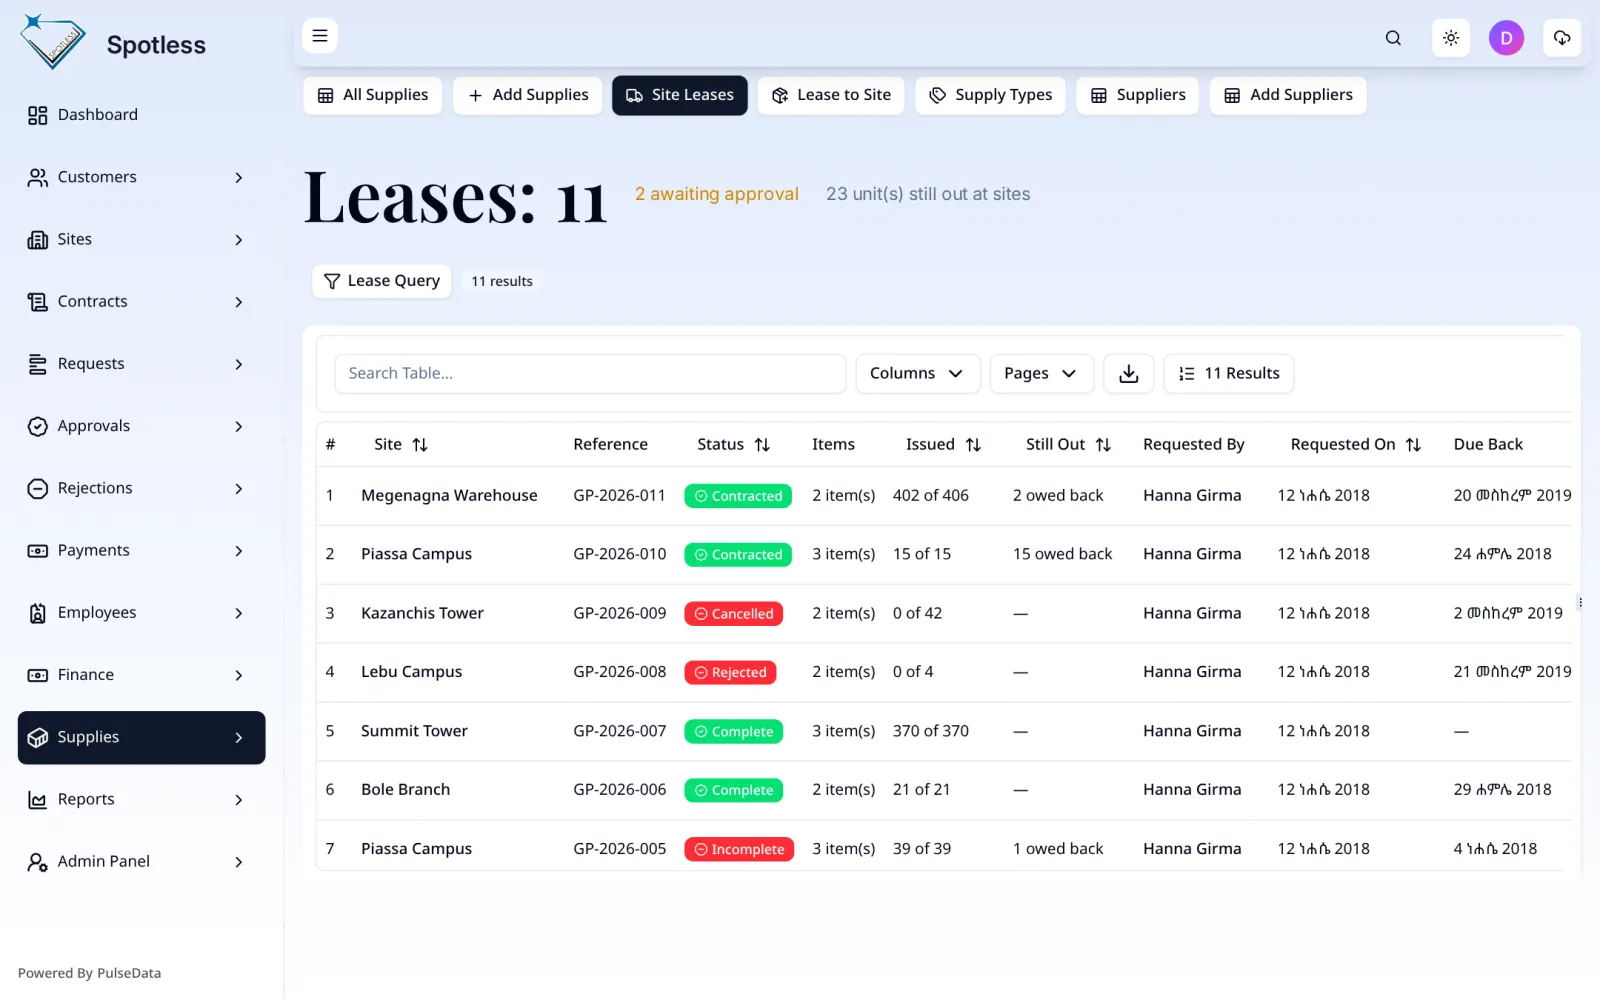Expand the Sites sidebar chevron

click(x=239, y=240)
